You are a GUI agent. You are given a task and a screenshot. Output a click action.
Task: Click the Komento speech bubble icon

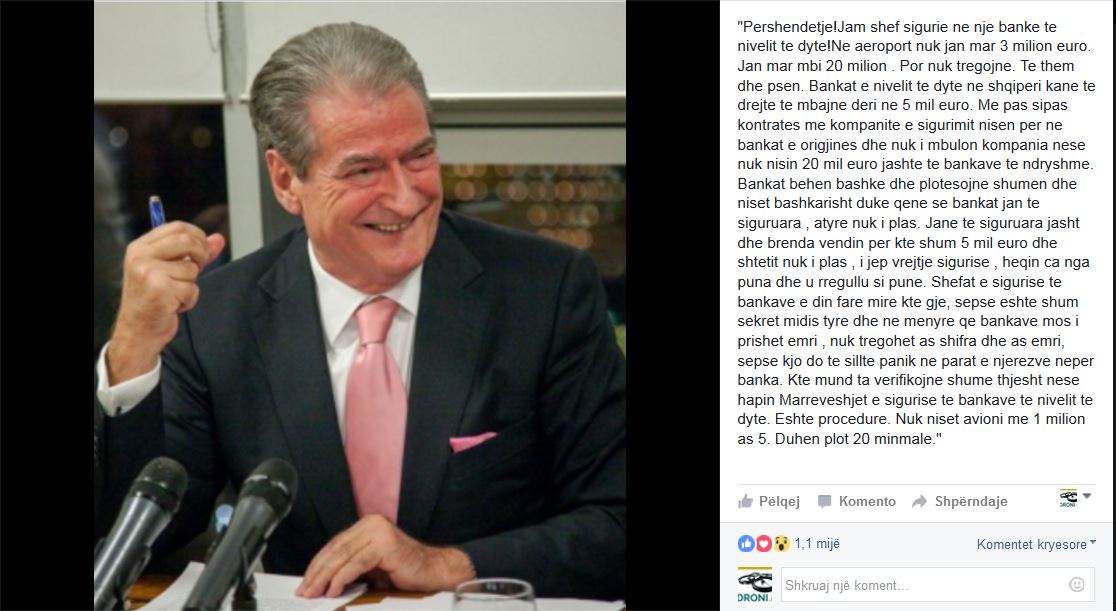(x=824, y=501)
